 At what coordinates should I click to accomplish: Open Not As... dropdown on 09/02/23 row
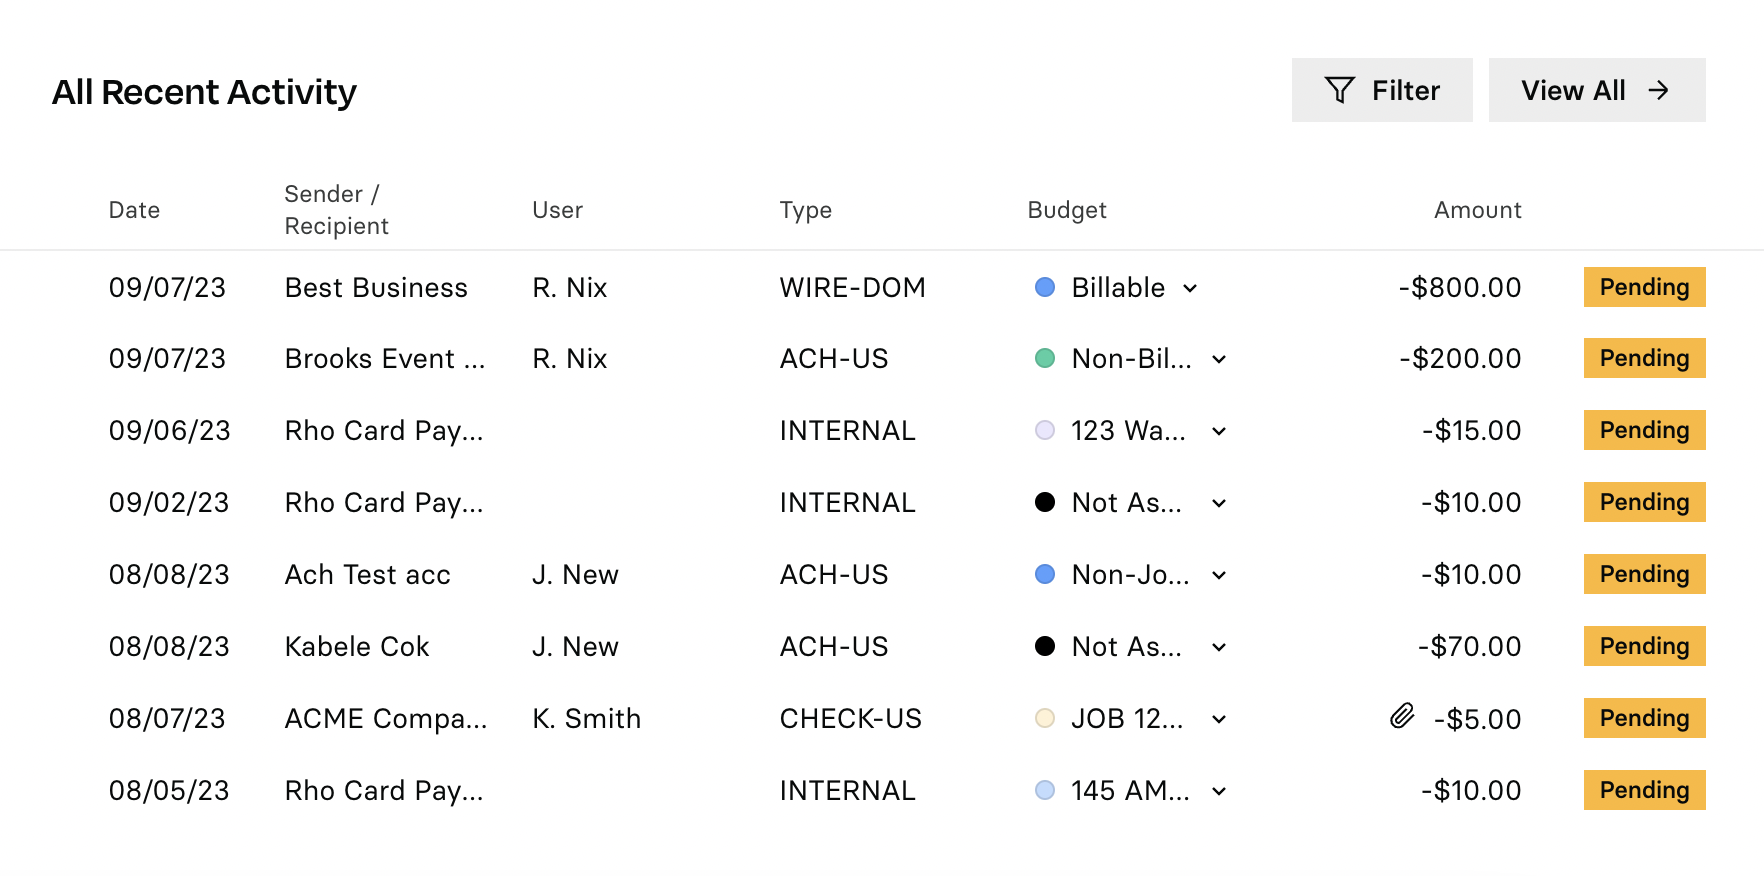(1219, 503)
